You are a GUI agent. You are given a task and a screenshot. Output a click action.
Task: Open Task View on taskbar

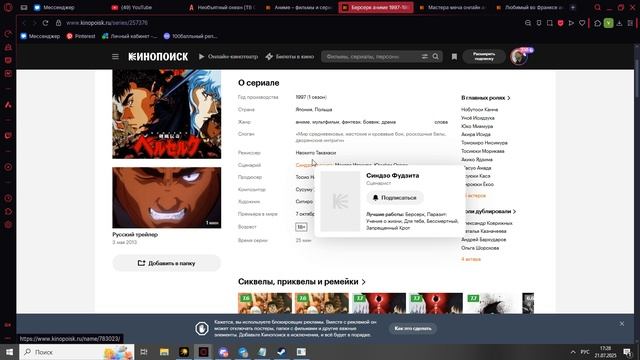coord(144,352)
